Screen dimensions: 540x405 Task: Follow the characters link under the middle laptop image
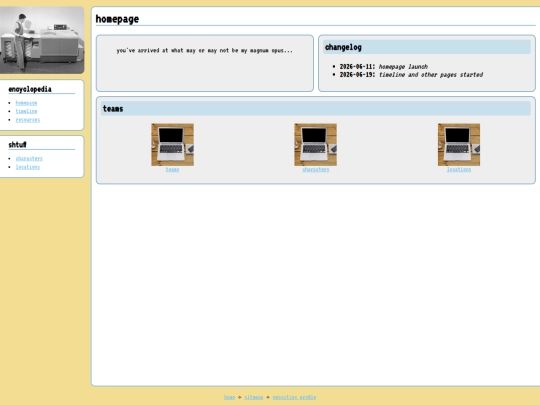pos(315,169)
